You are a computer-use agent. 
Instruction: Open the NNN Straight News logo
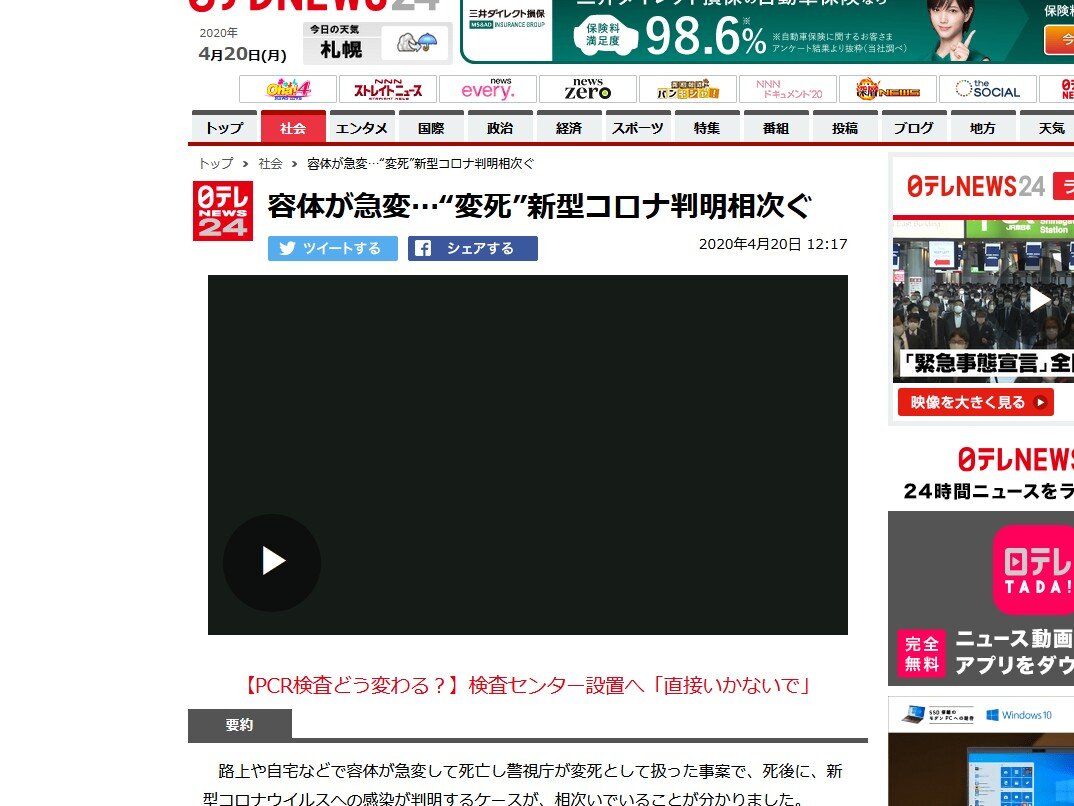coord(388,90)
